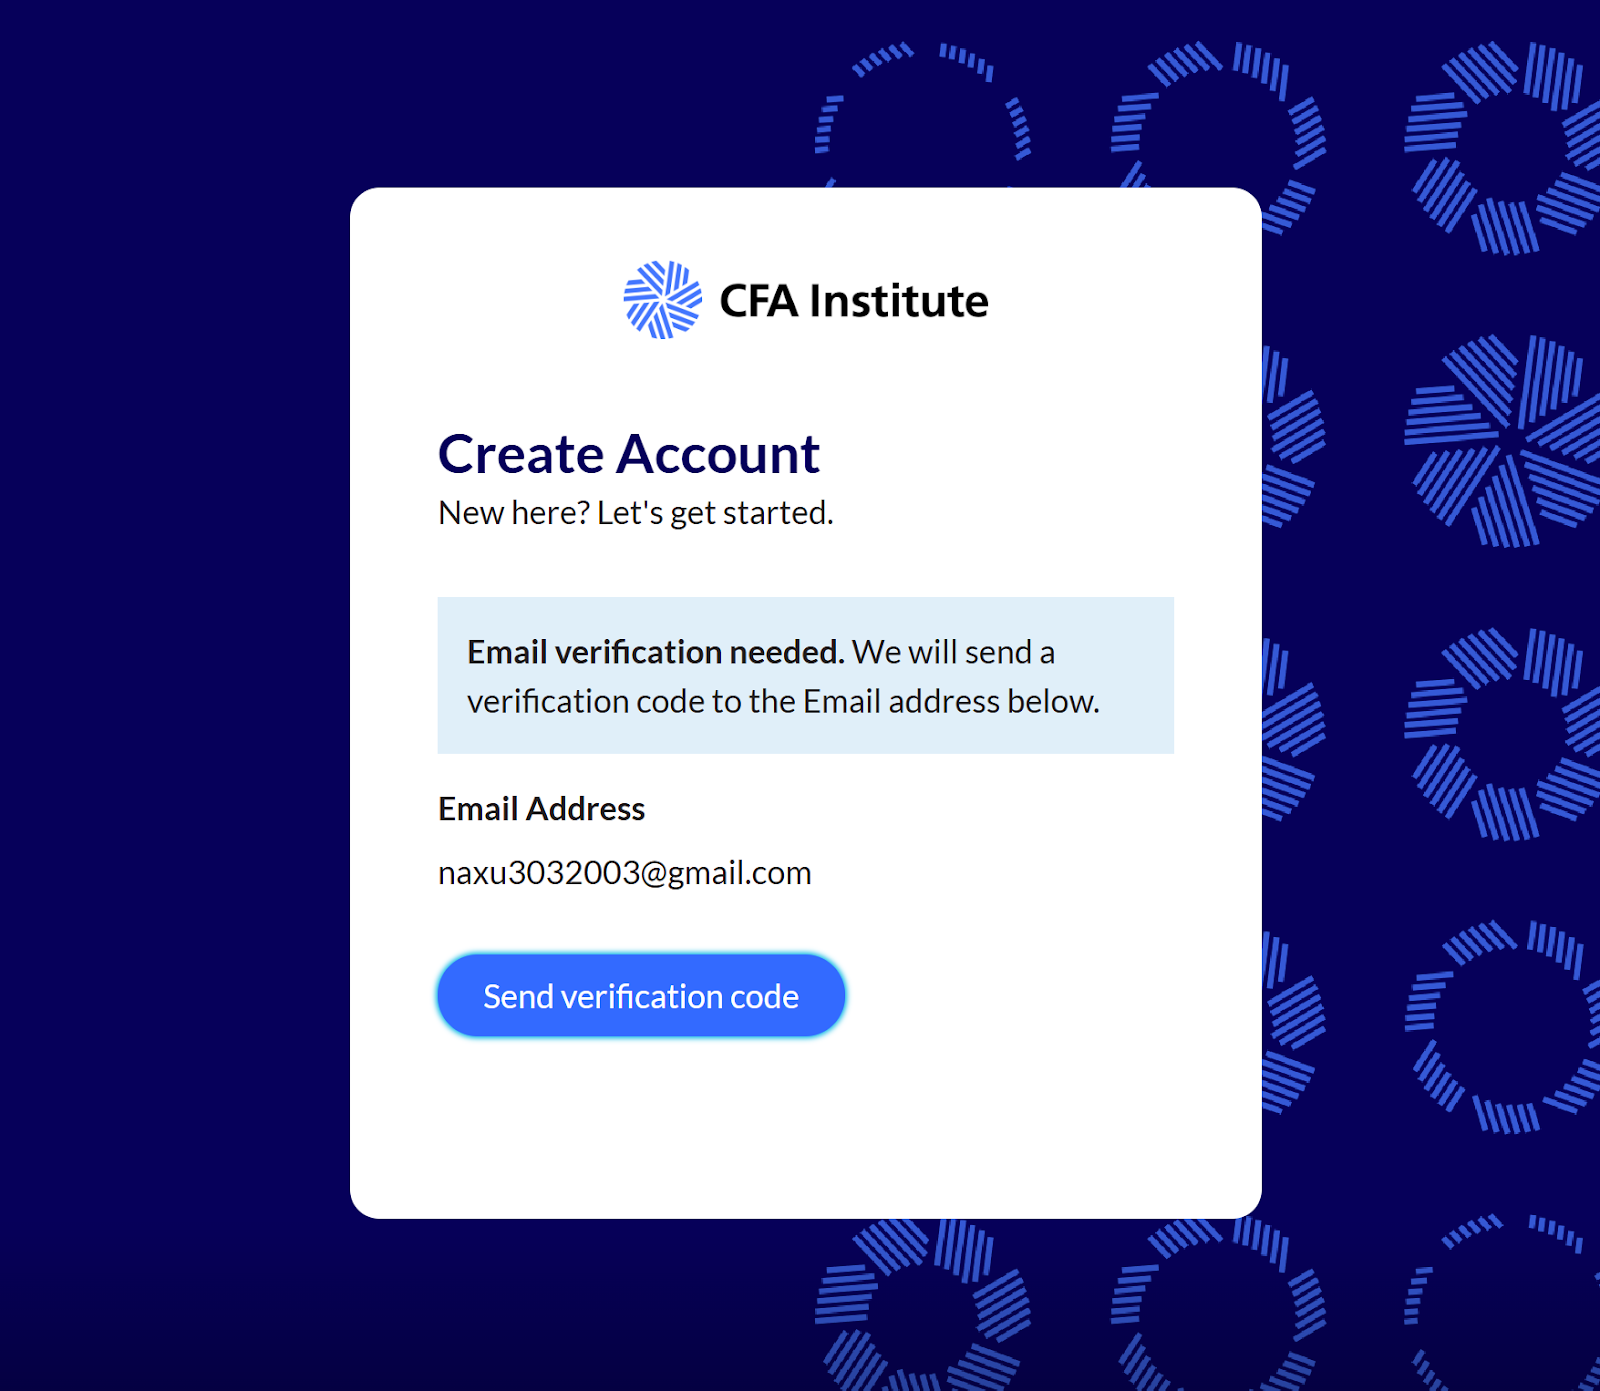Viewport: 1600px width, 1391px height.
Task: Click the light blue information banner
Action: 806,675
